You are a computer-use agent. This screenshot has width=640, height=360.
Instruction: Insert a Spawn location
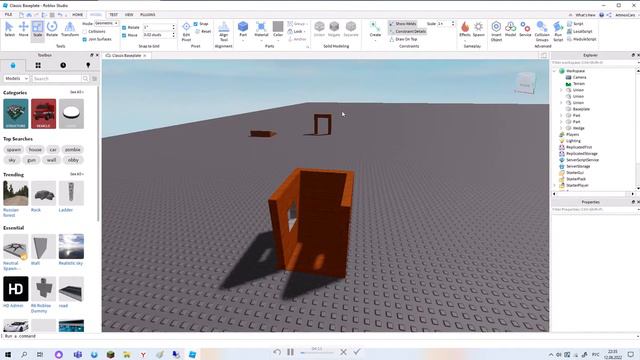[x=478, y=29]
